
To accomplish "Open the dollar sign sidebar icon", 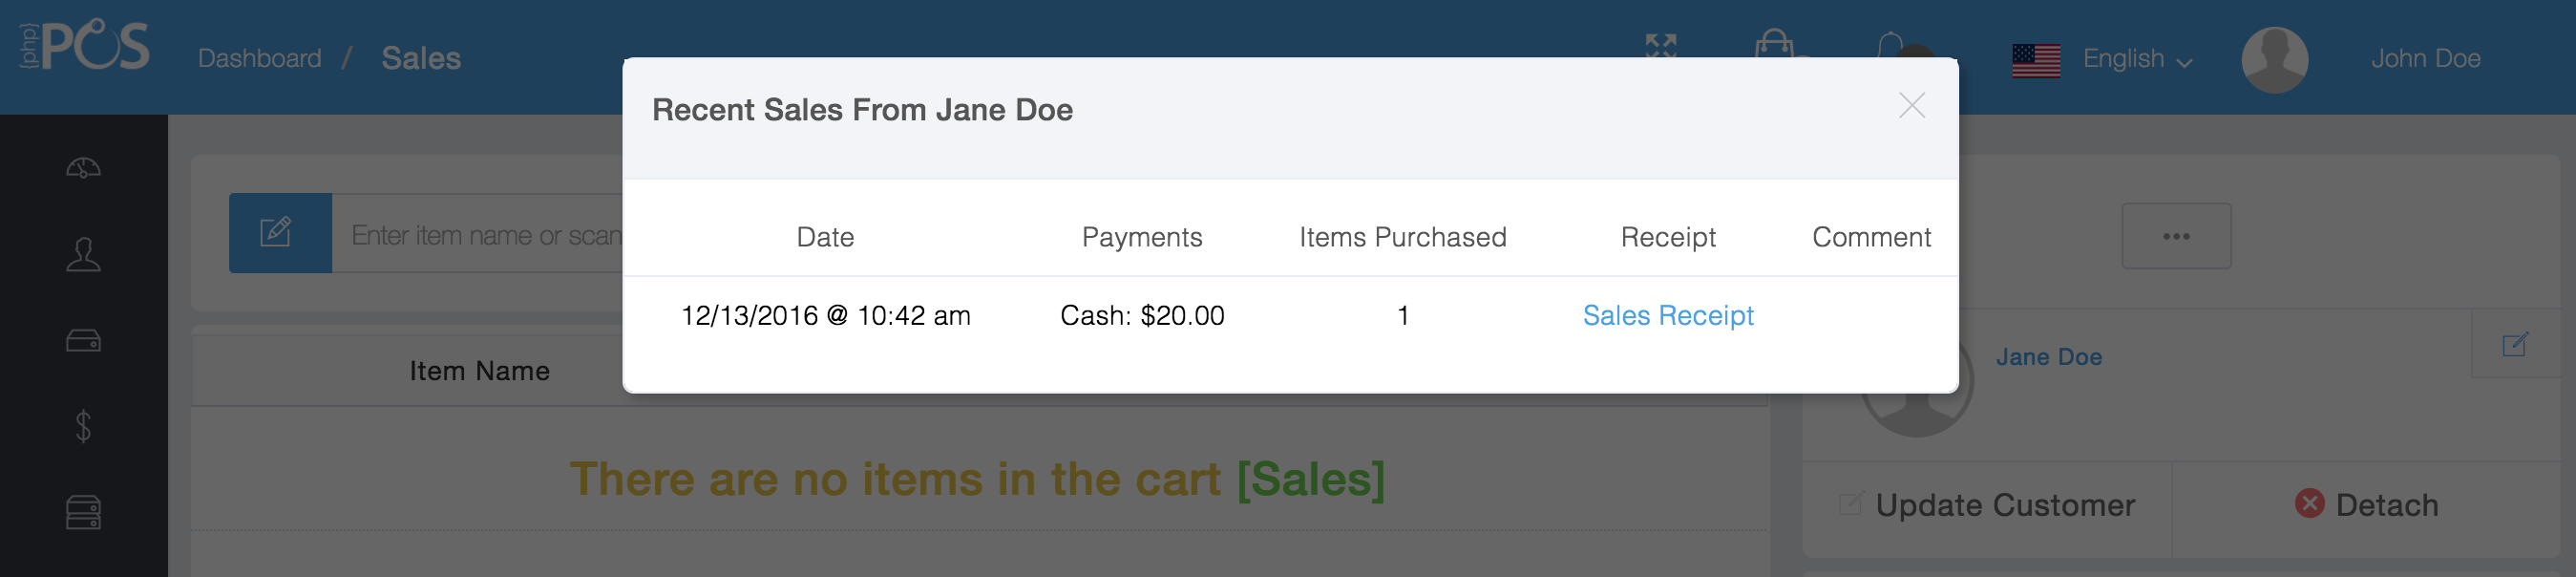I will click(x=83, y=426).
